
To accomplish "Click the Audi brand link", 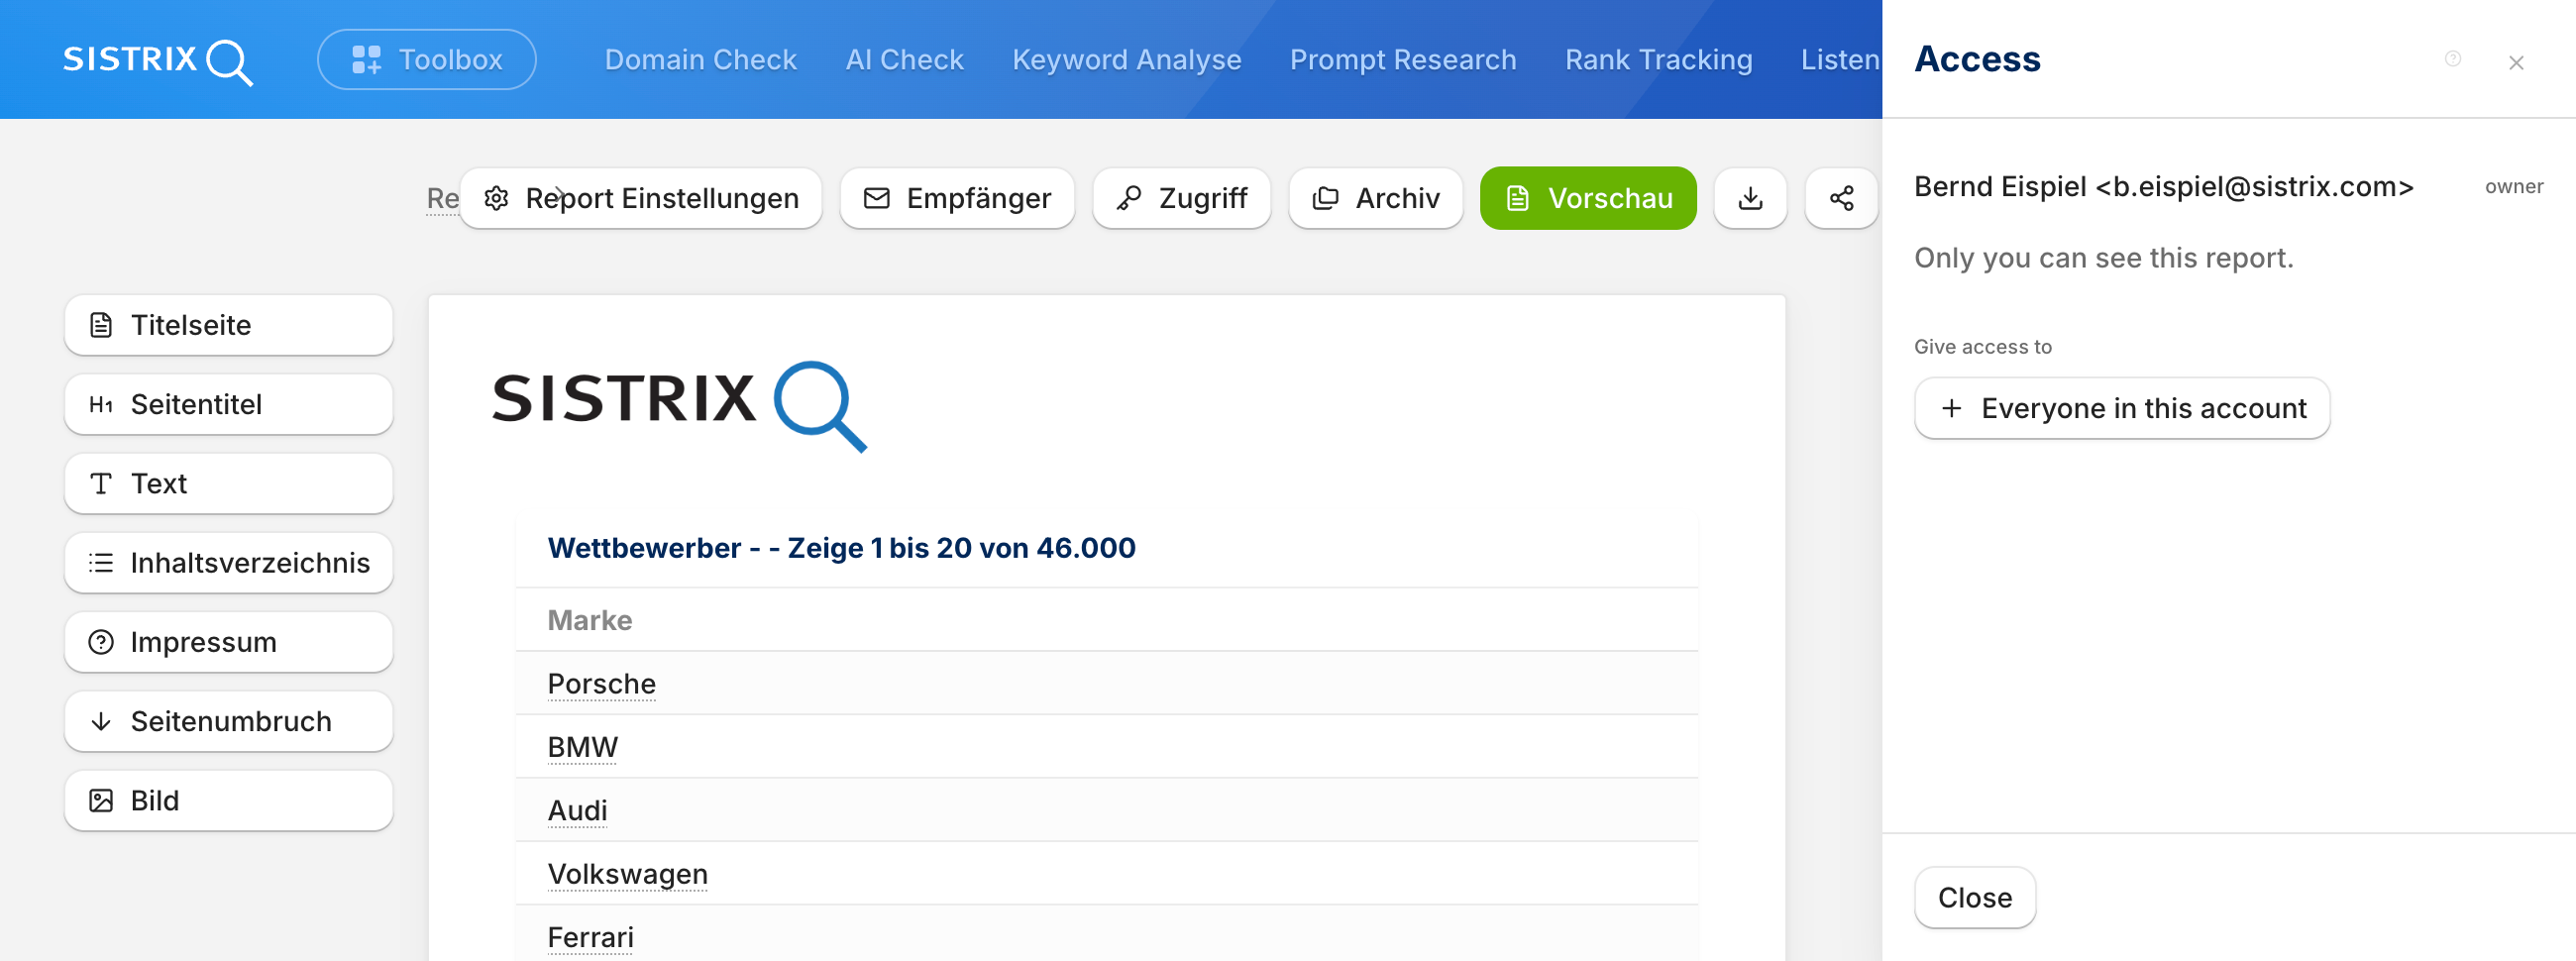I will click(x=577, y=810).
